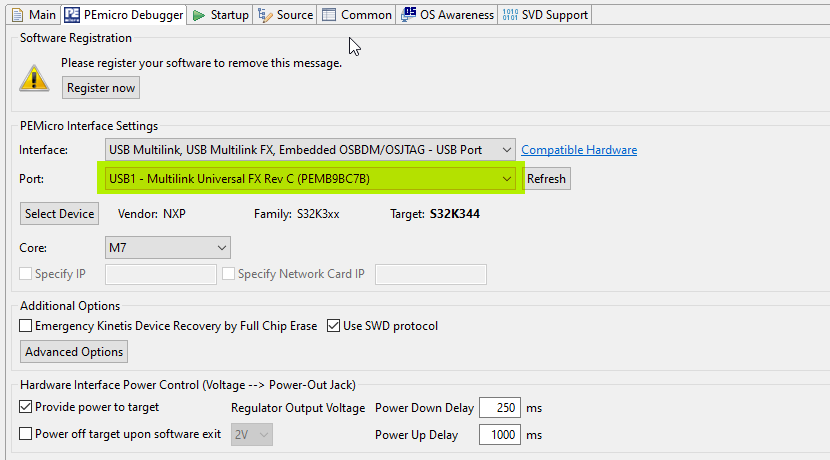
Task: Toggle the Specify Network Card IP checkbox
Action: (228, 274)
